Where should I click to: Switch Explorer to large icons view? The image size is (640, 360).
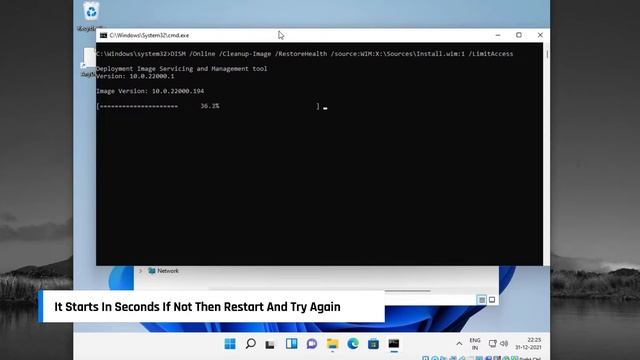(492, 300)
